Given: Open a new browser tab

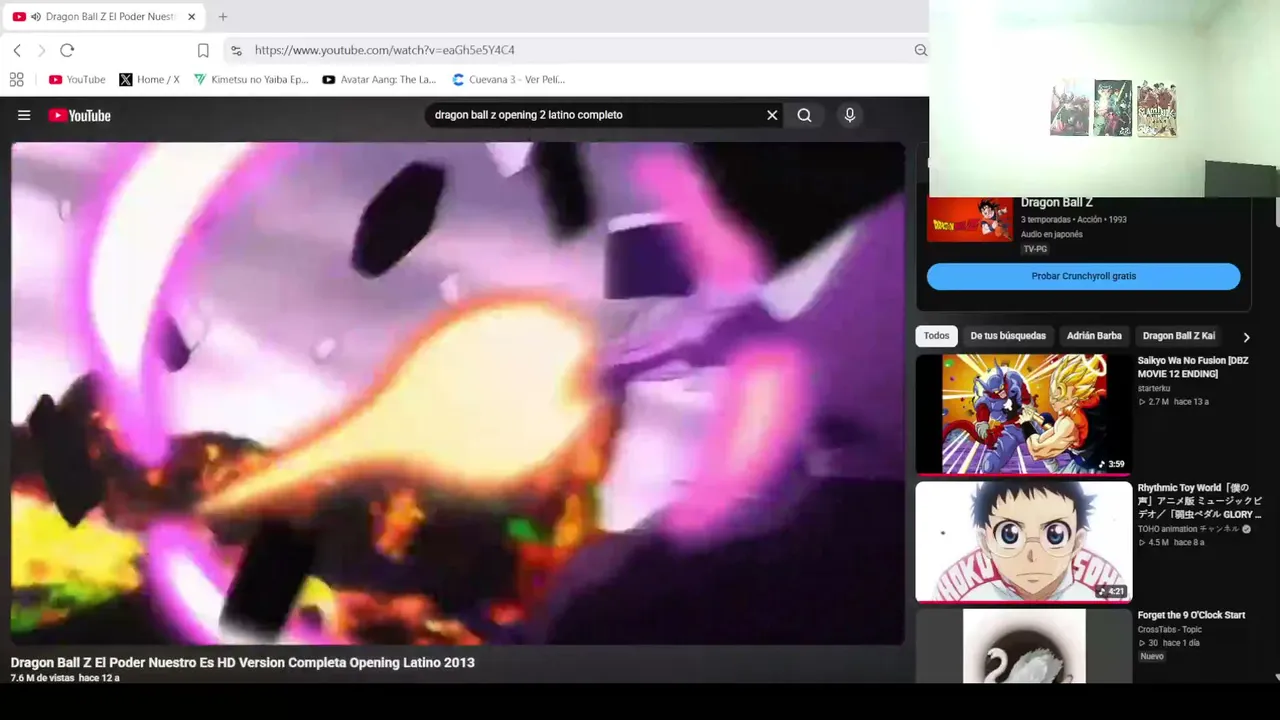Looking at the screenshot, I should pyautogui.click(x=223, y=17).
